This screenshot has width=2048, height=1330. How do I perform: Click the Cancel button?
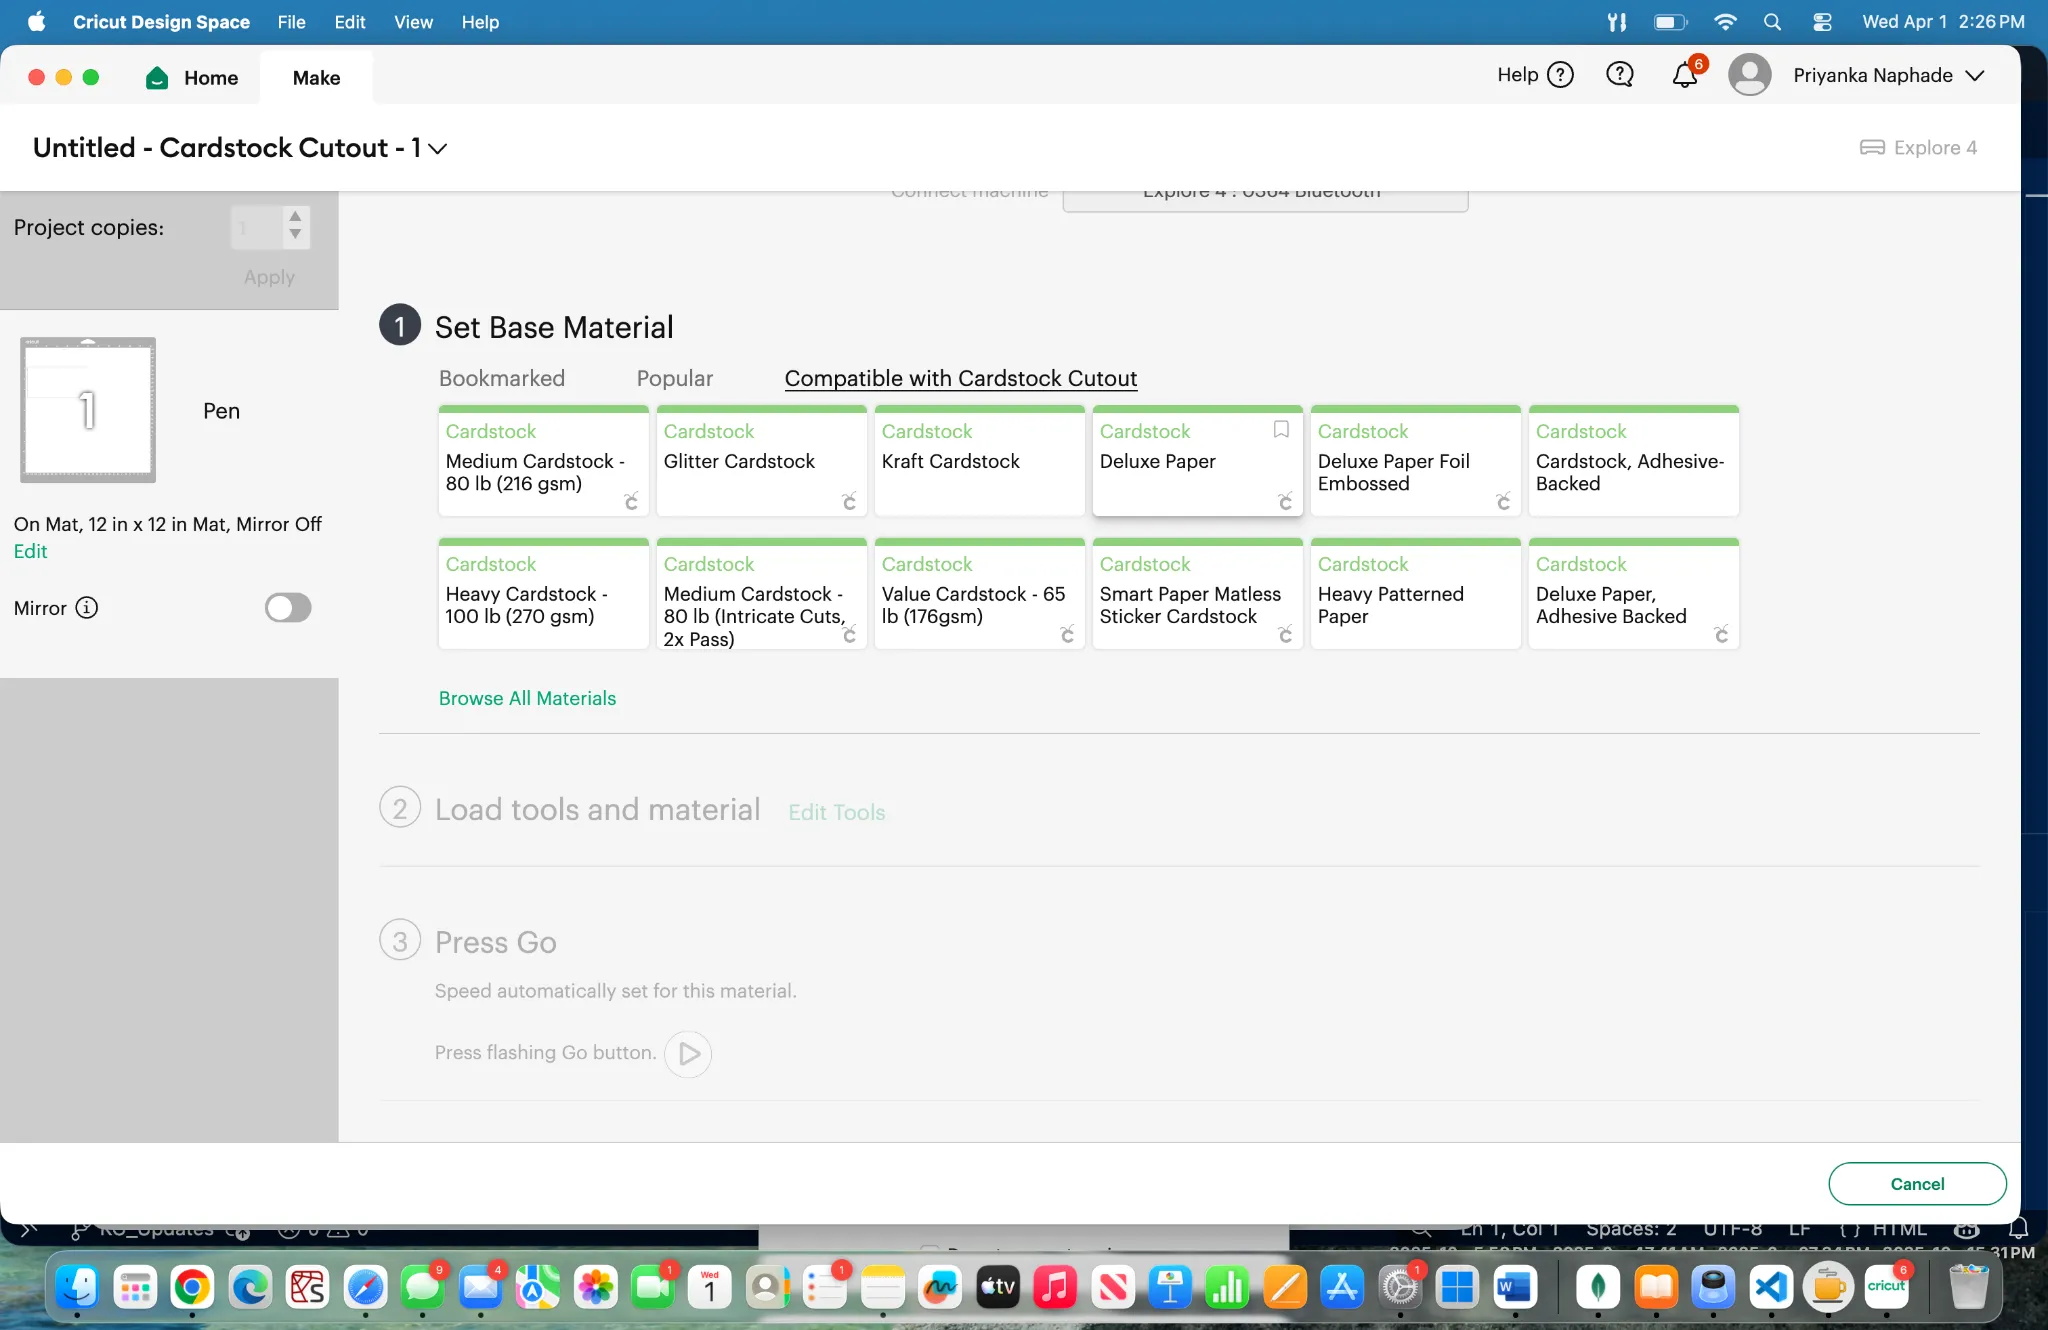click(1917, 1184)
